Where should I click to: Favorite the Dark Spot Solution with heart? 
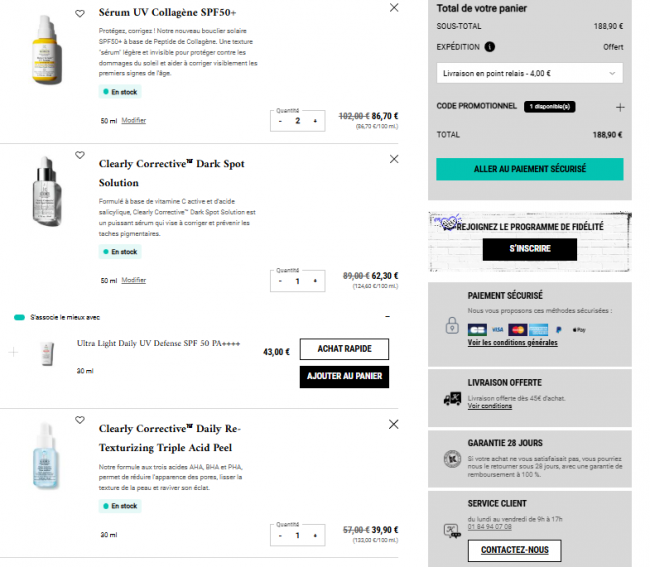tap(80, 155)
